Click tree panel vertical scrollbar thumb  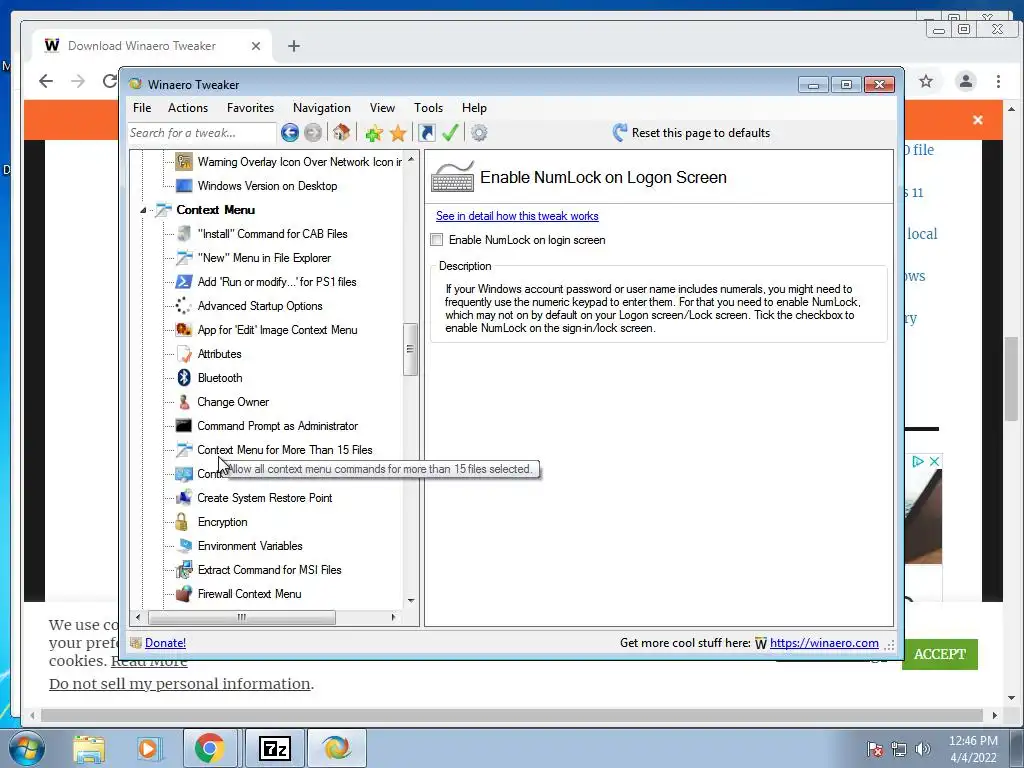(410, 349)
